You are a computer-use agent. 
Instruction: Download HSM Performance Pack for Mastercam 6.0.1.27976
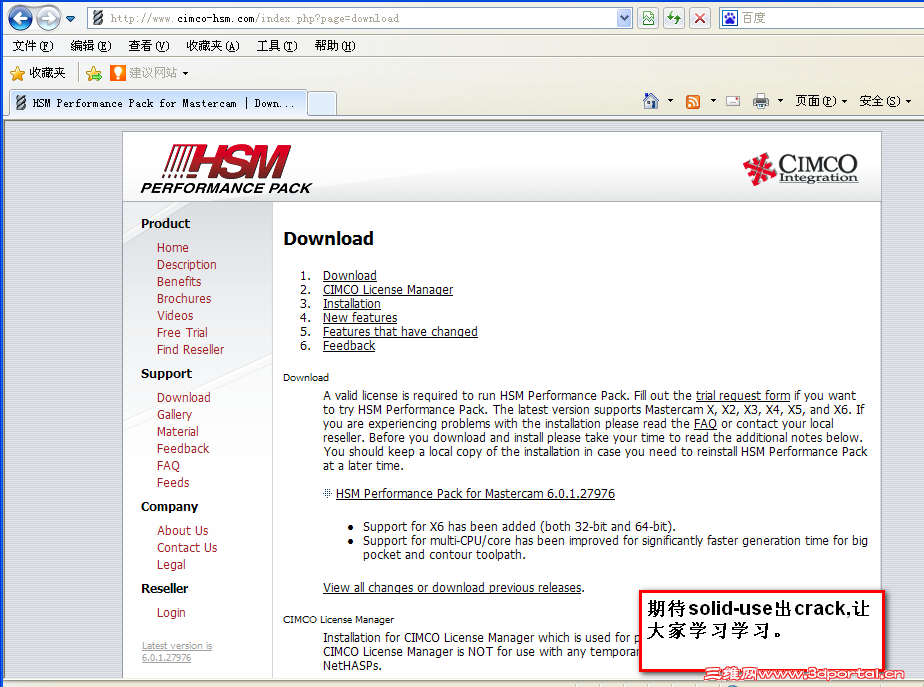475,494
